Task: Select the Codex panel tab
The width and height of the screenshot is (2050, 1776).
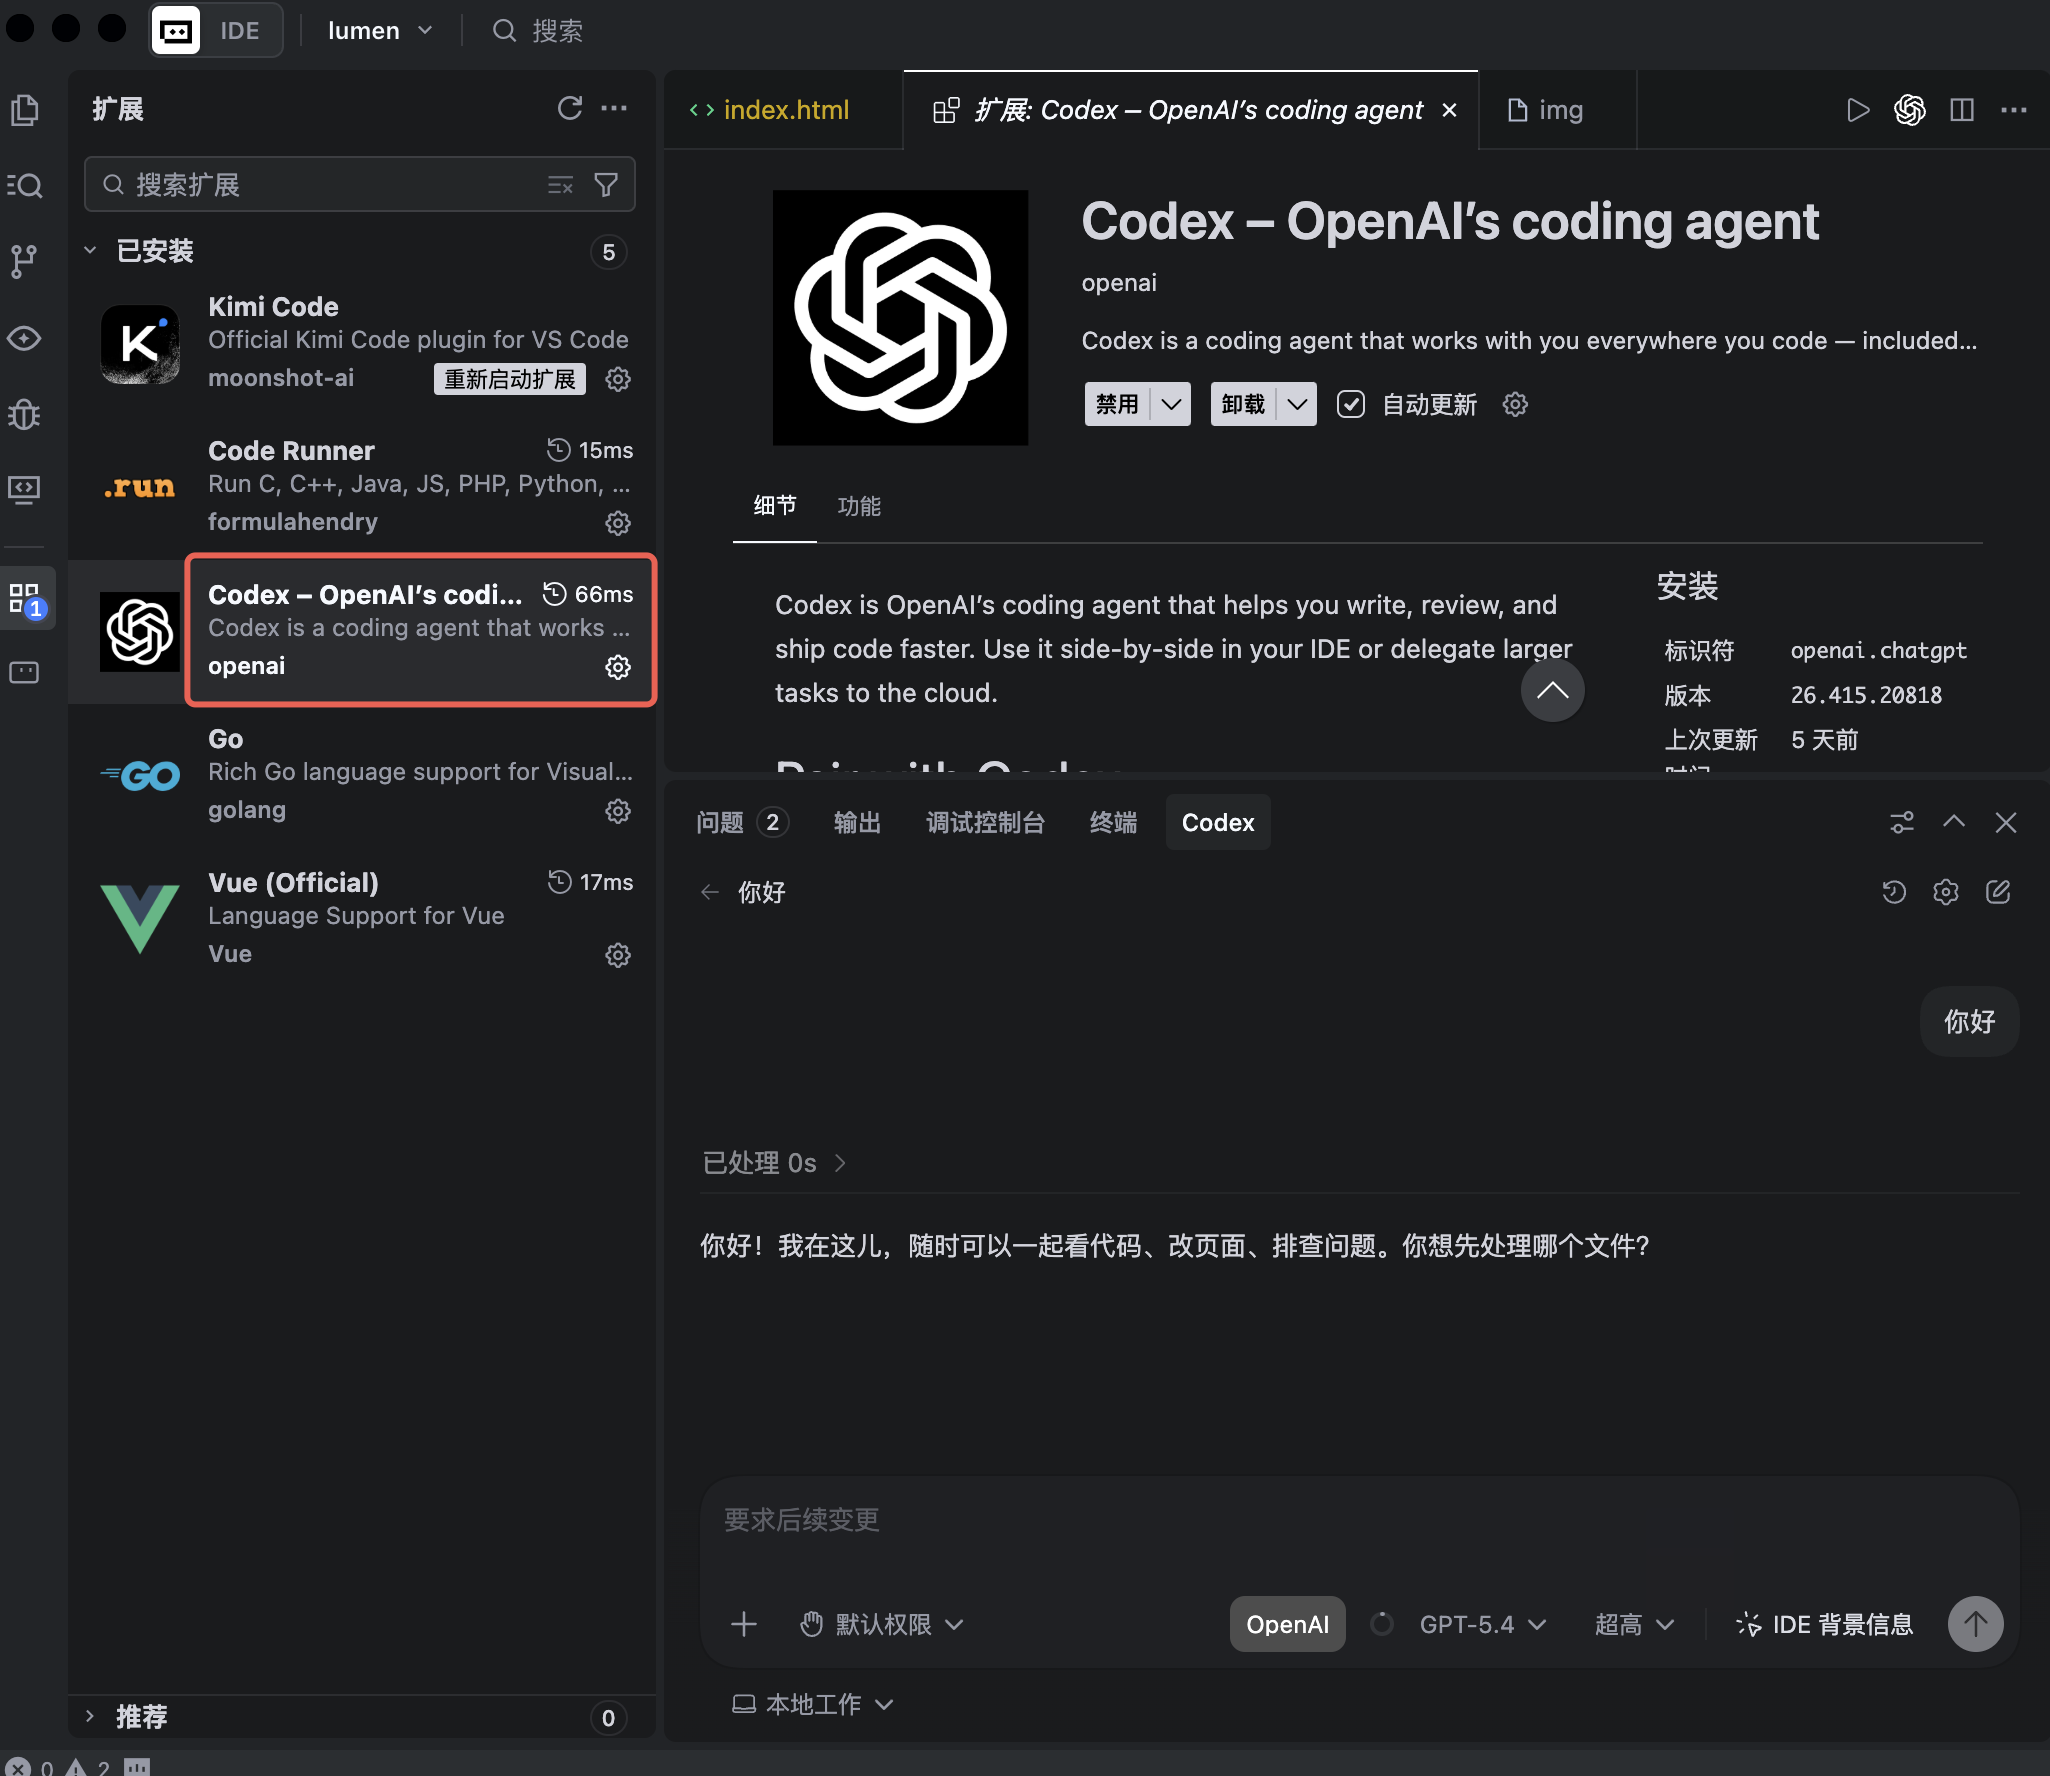Action: tap(1218, 822)
